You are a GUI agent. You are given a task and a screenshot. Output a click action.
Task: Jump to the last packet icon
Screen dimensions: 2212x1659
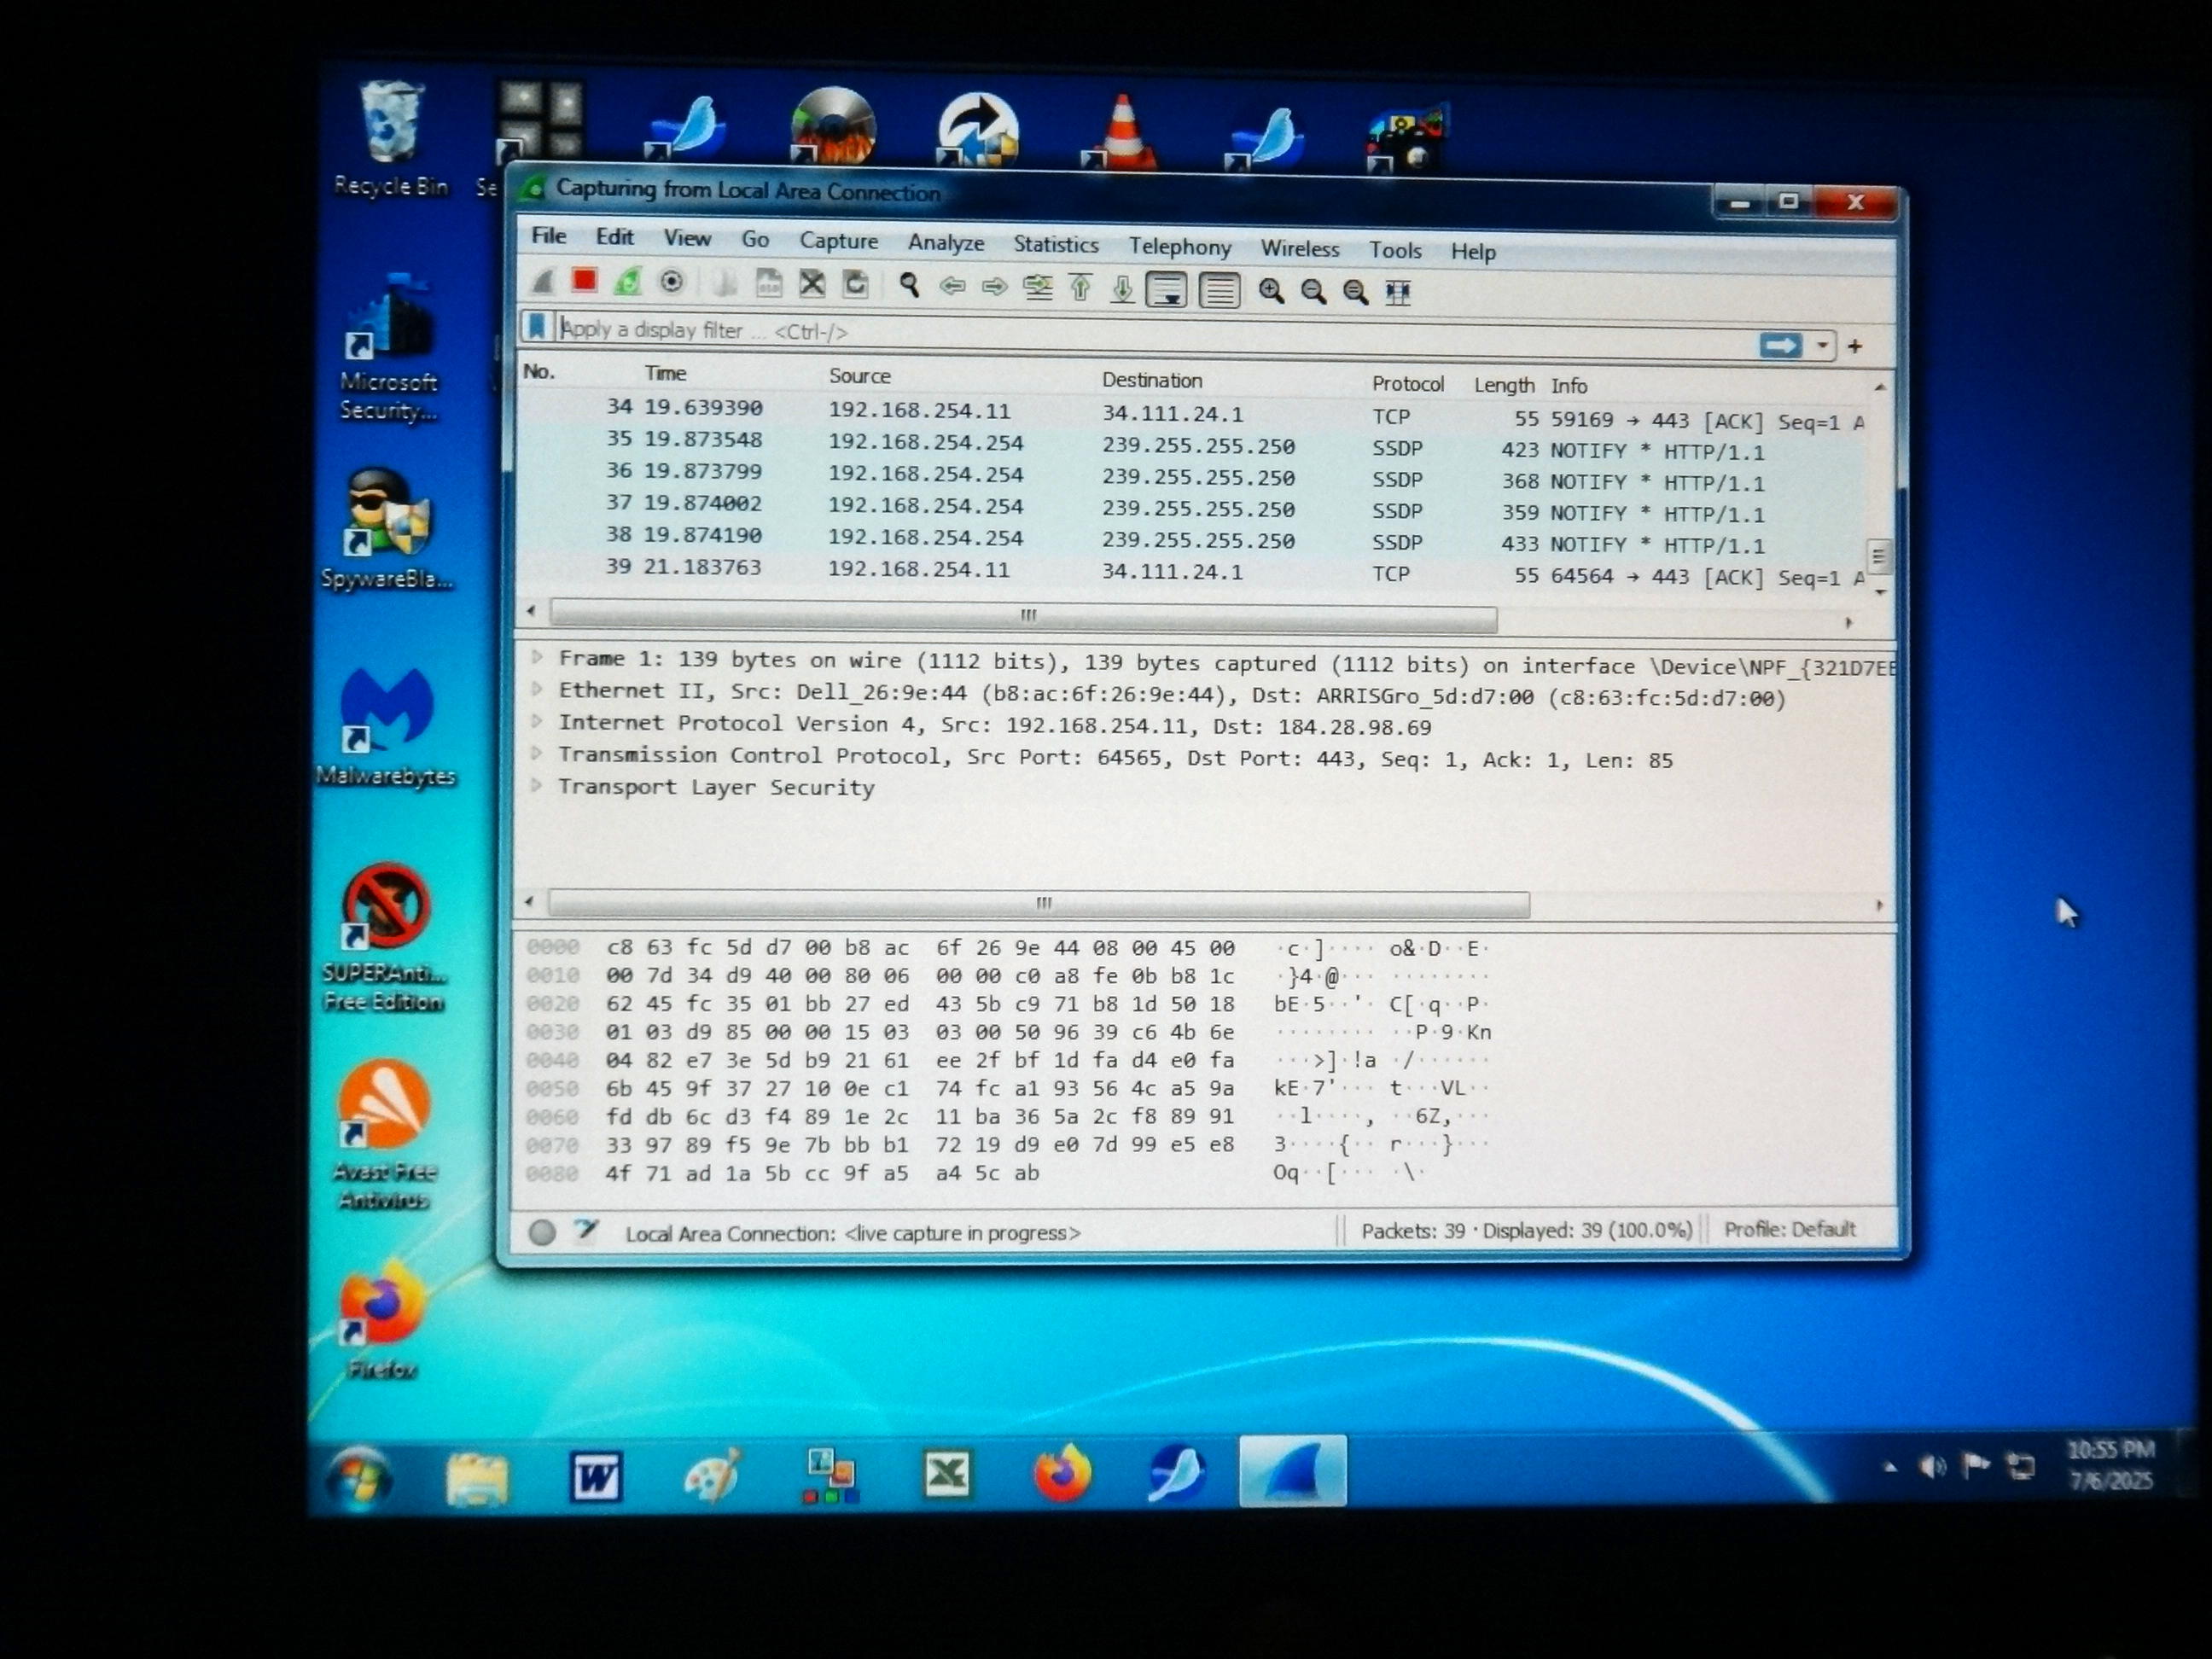(x=1122, y=290)
